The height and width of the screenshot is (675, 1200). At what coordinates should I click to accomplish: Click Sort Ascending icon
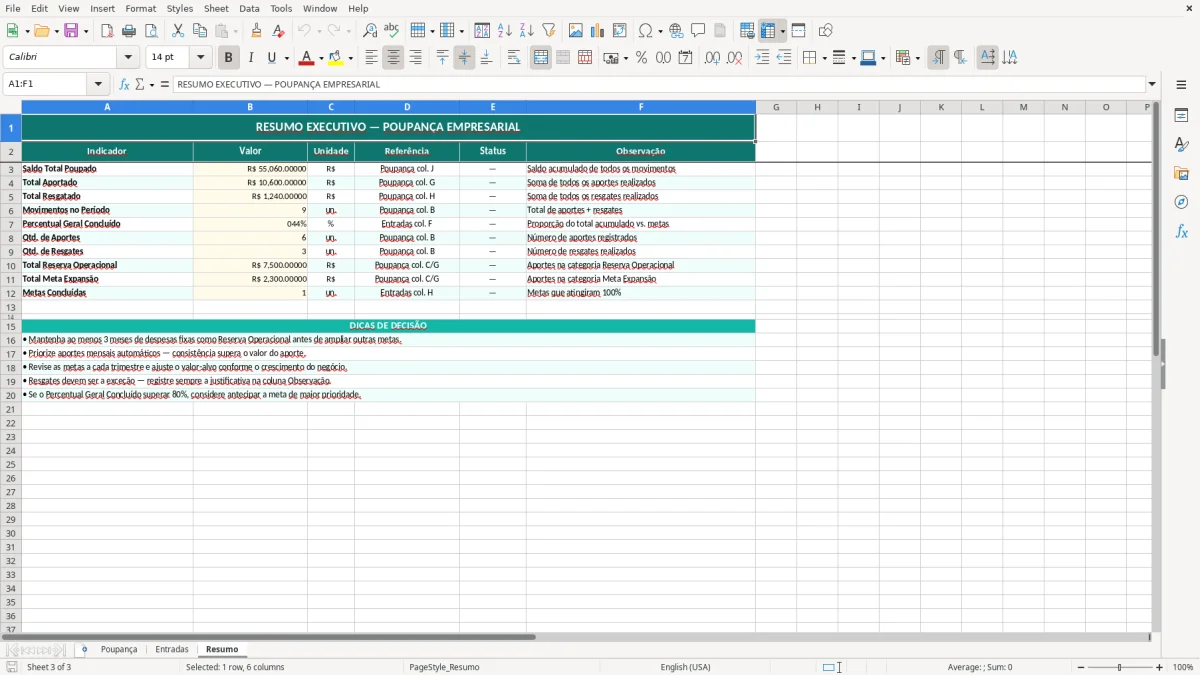[505, 31]
